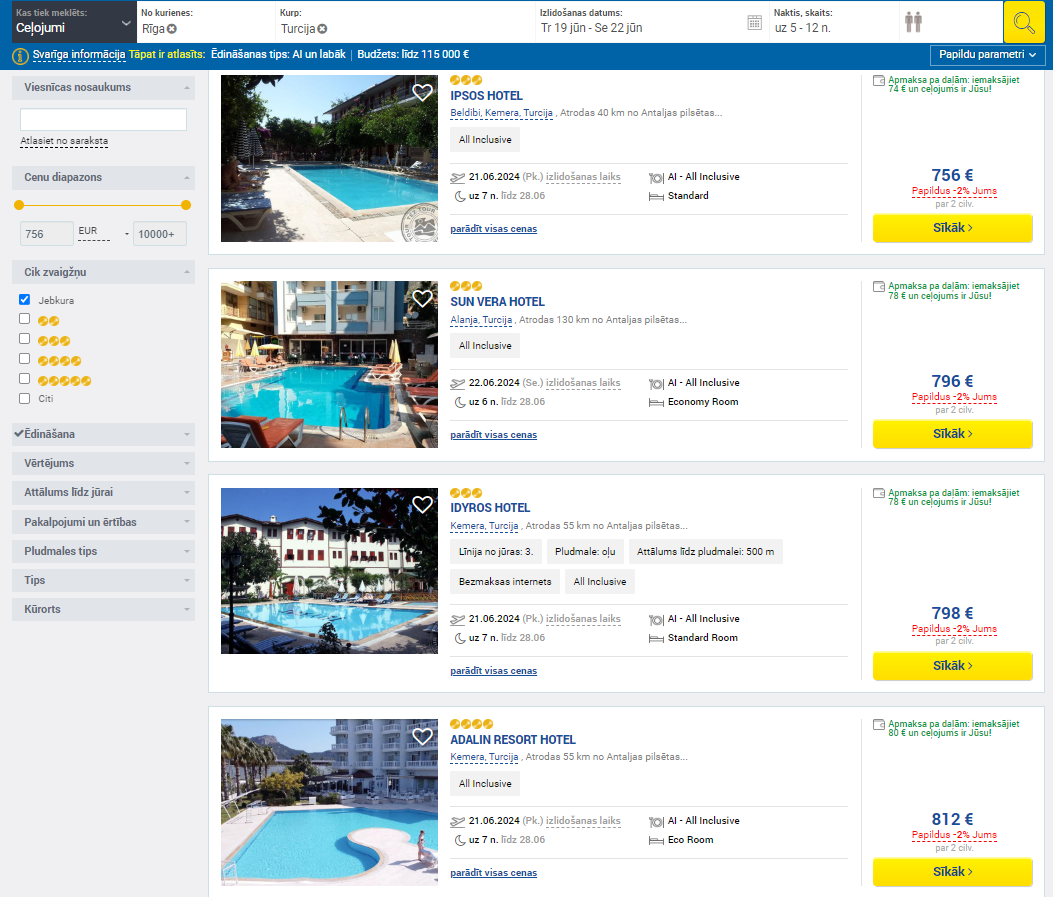The width and height of the screenshot is (1053, 897).
Task: Click the hotel name search input field
Action: click(x=103, y=120)
